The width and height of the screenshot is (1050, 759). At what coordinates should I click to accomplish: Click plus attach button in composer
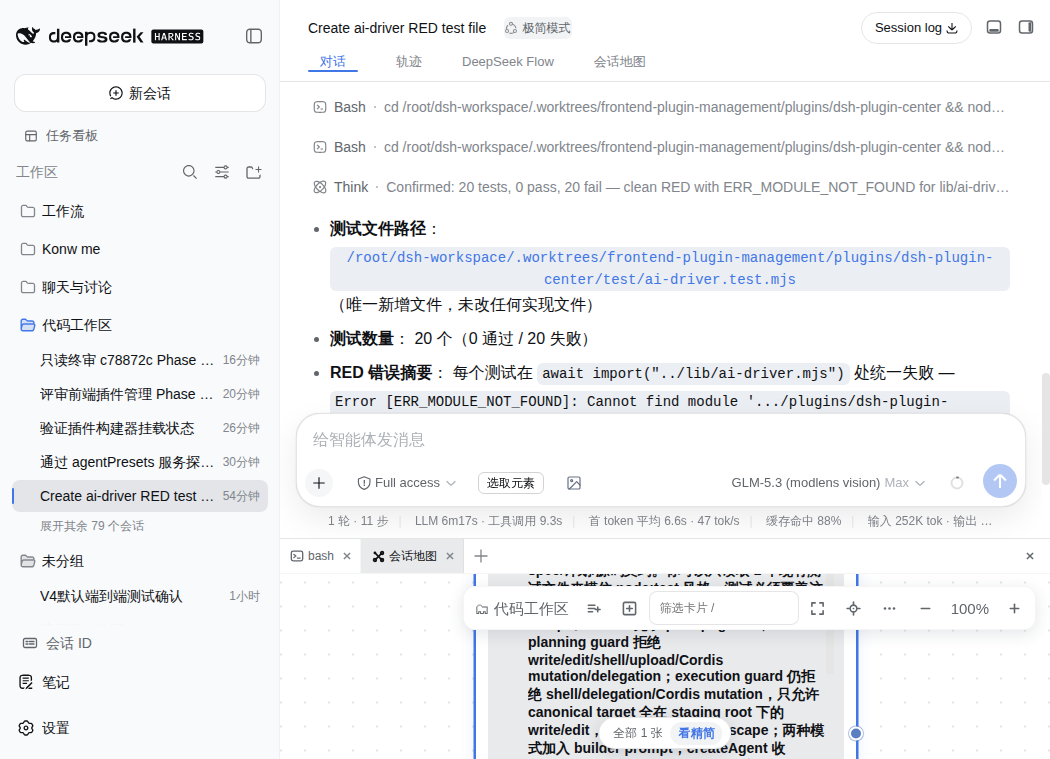click(319, 482)
